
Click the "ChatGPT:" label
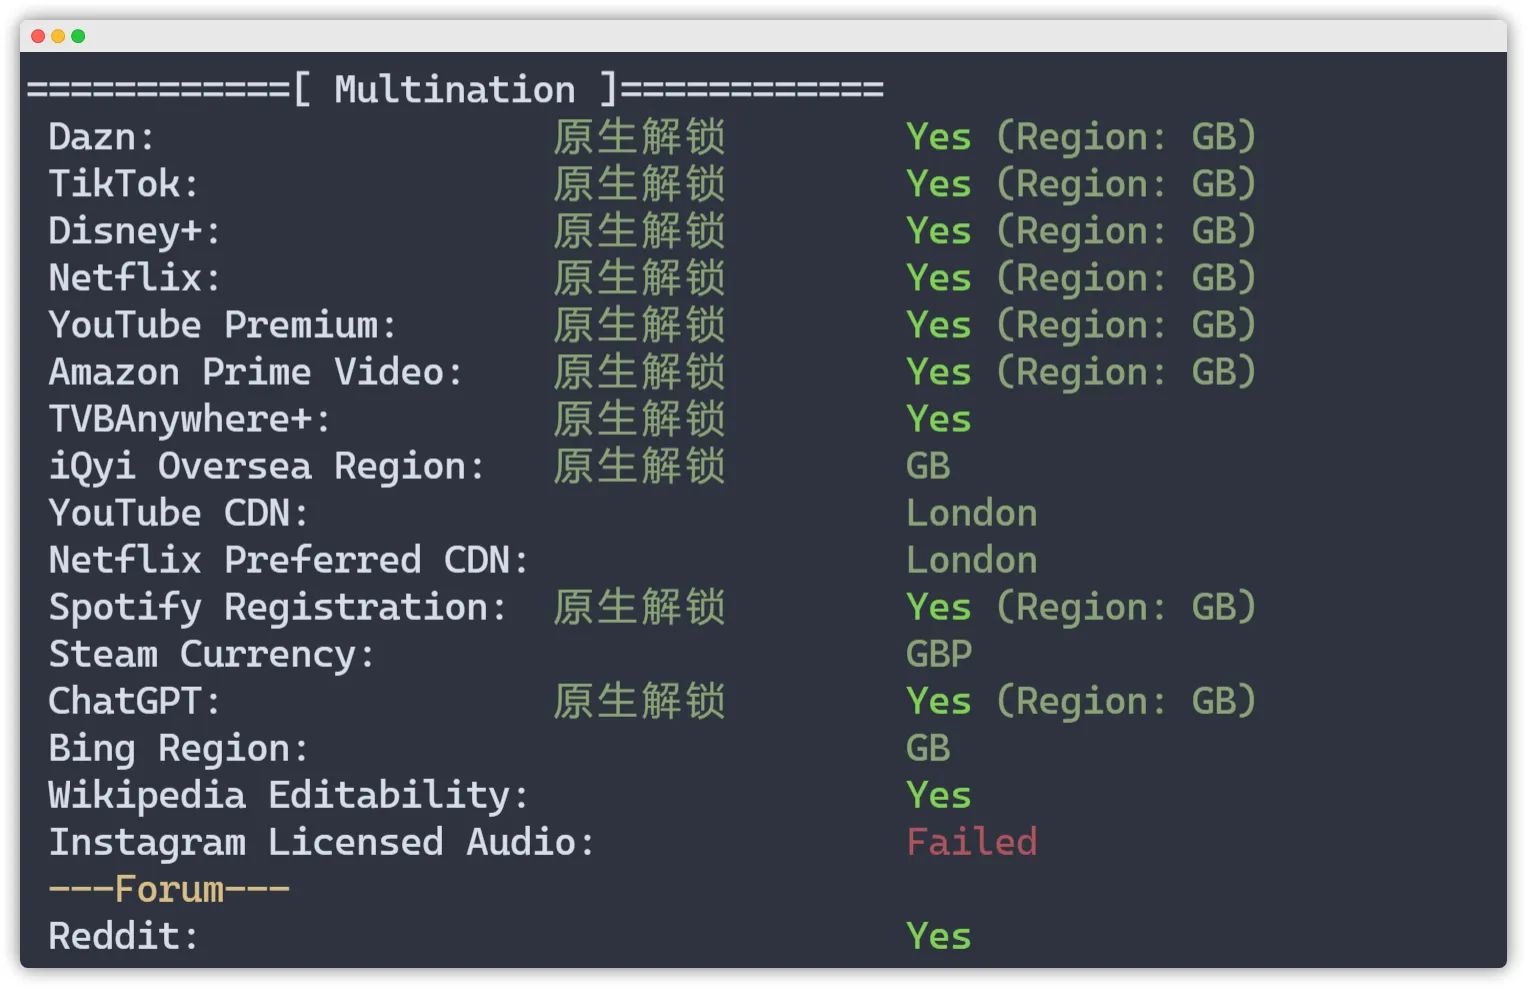(135, 701)
